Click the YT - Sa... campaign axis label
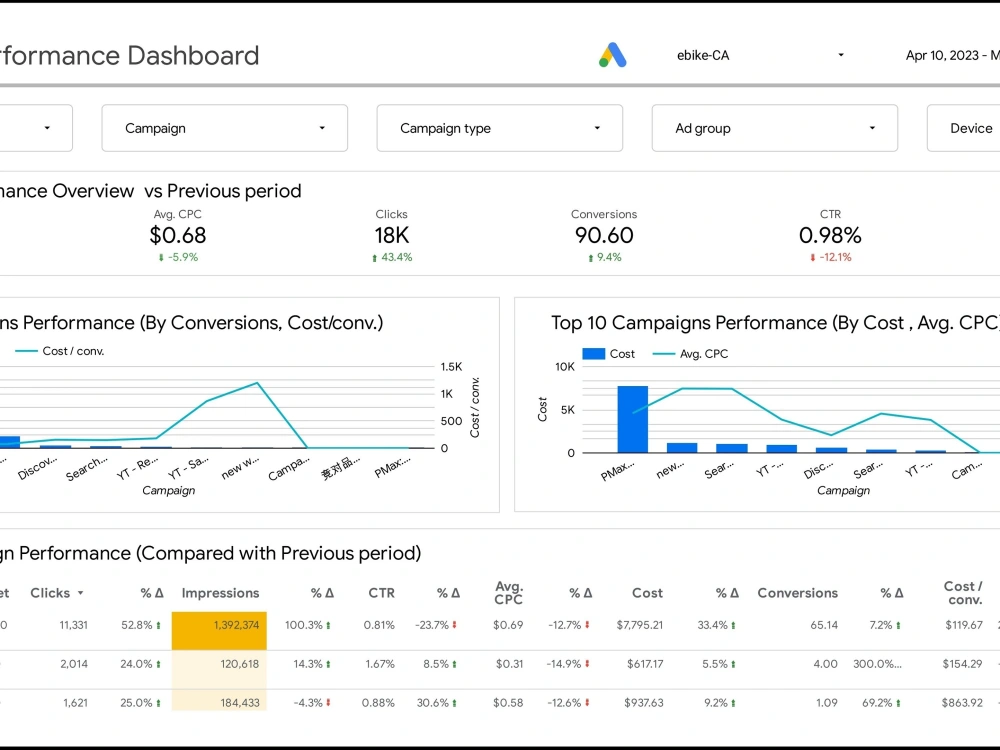 click(188, 468)
